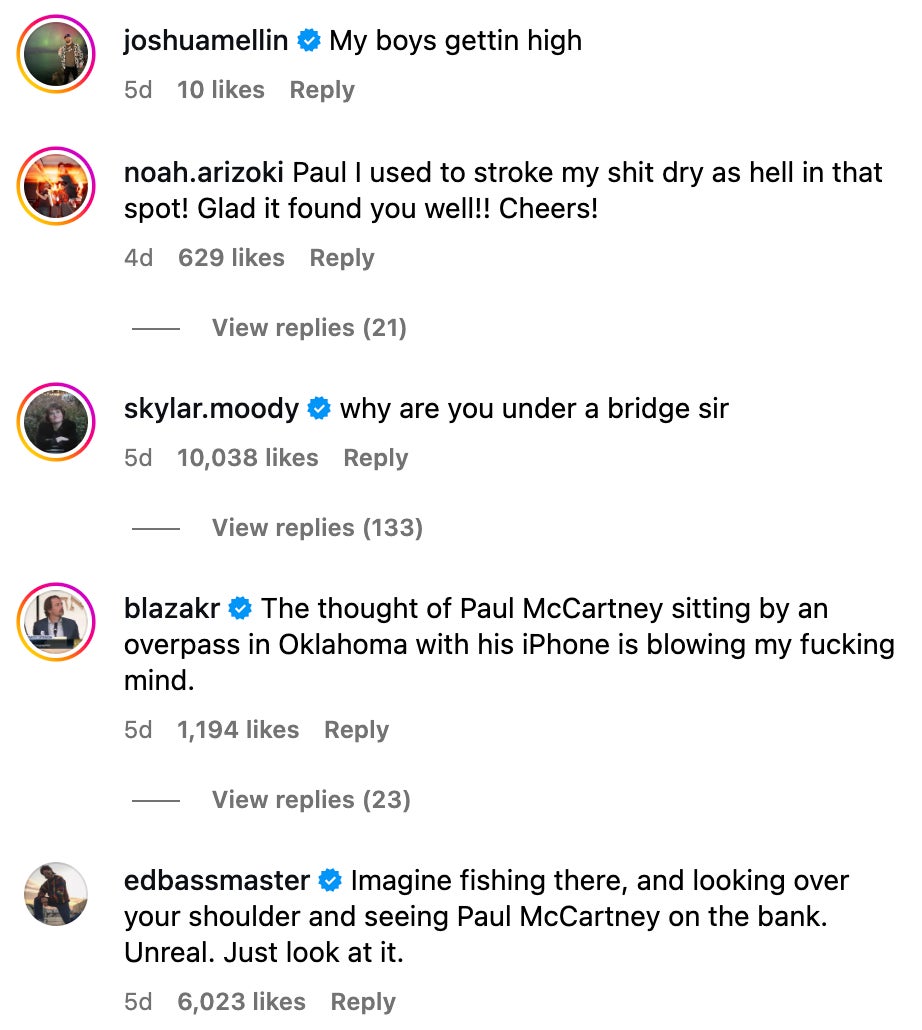Open edbassmaster's profile picture

[x=56, y=894]
